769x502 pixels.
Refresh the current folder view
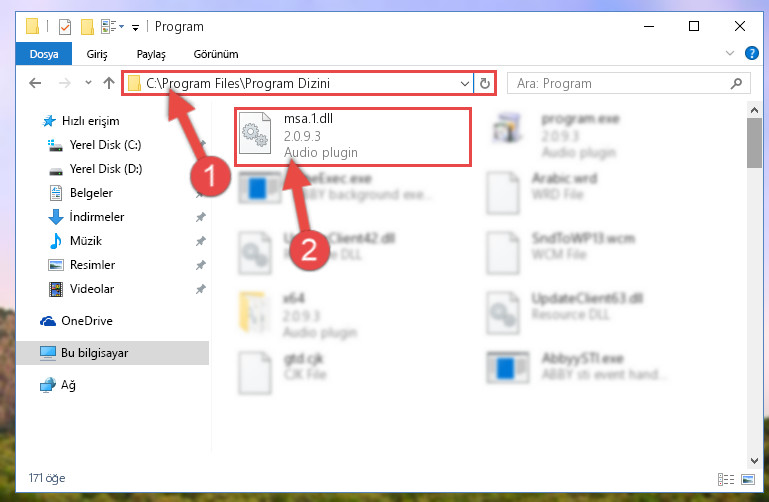click(485, 84)
